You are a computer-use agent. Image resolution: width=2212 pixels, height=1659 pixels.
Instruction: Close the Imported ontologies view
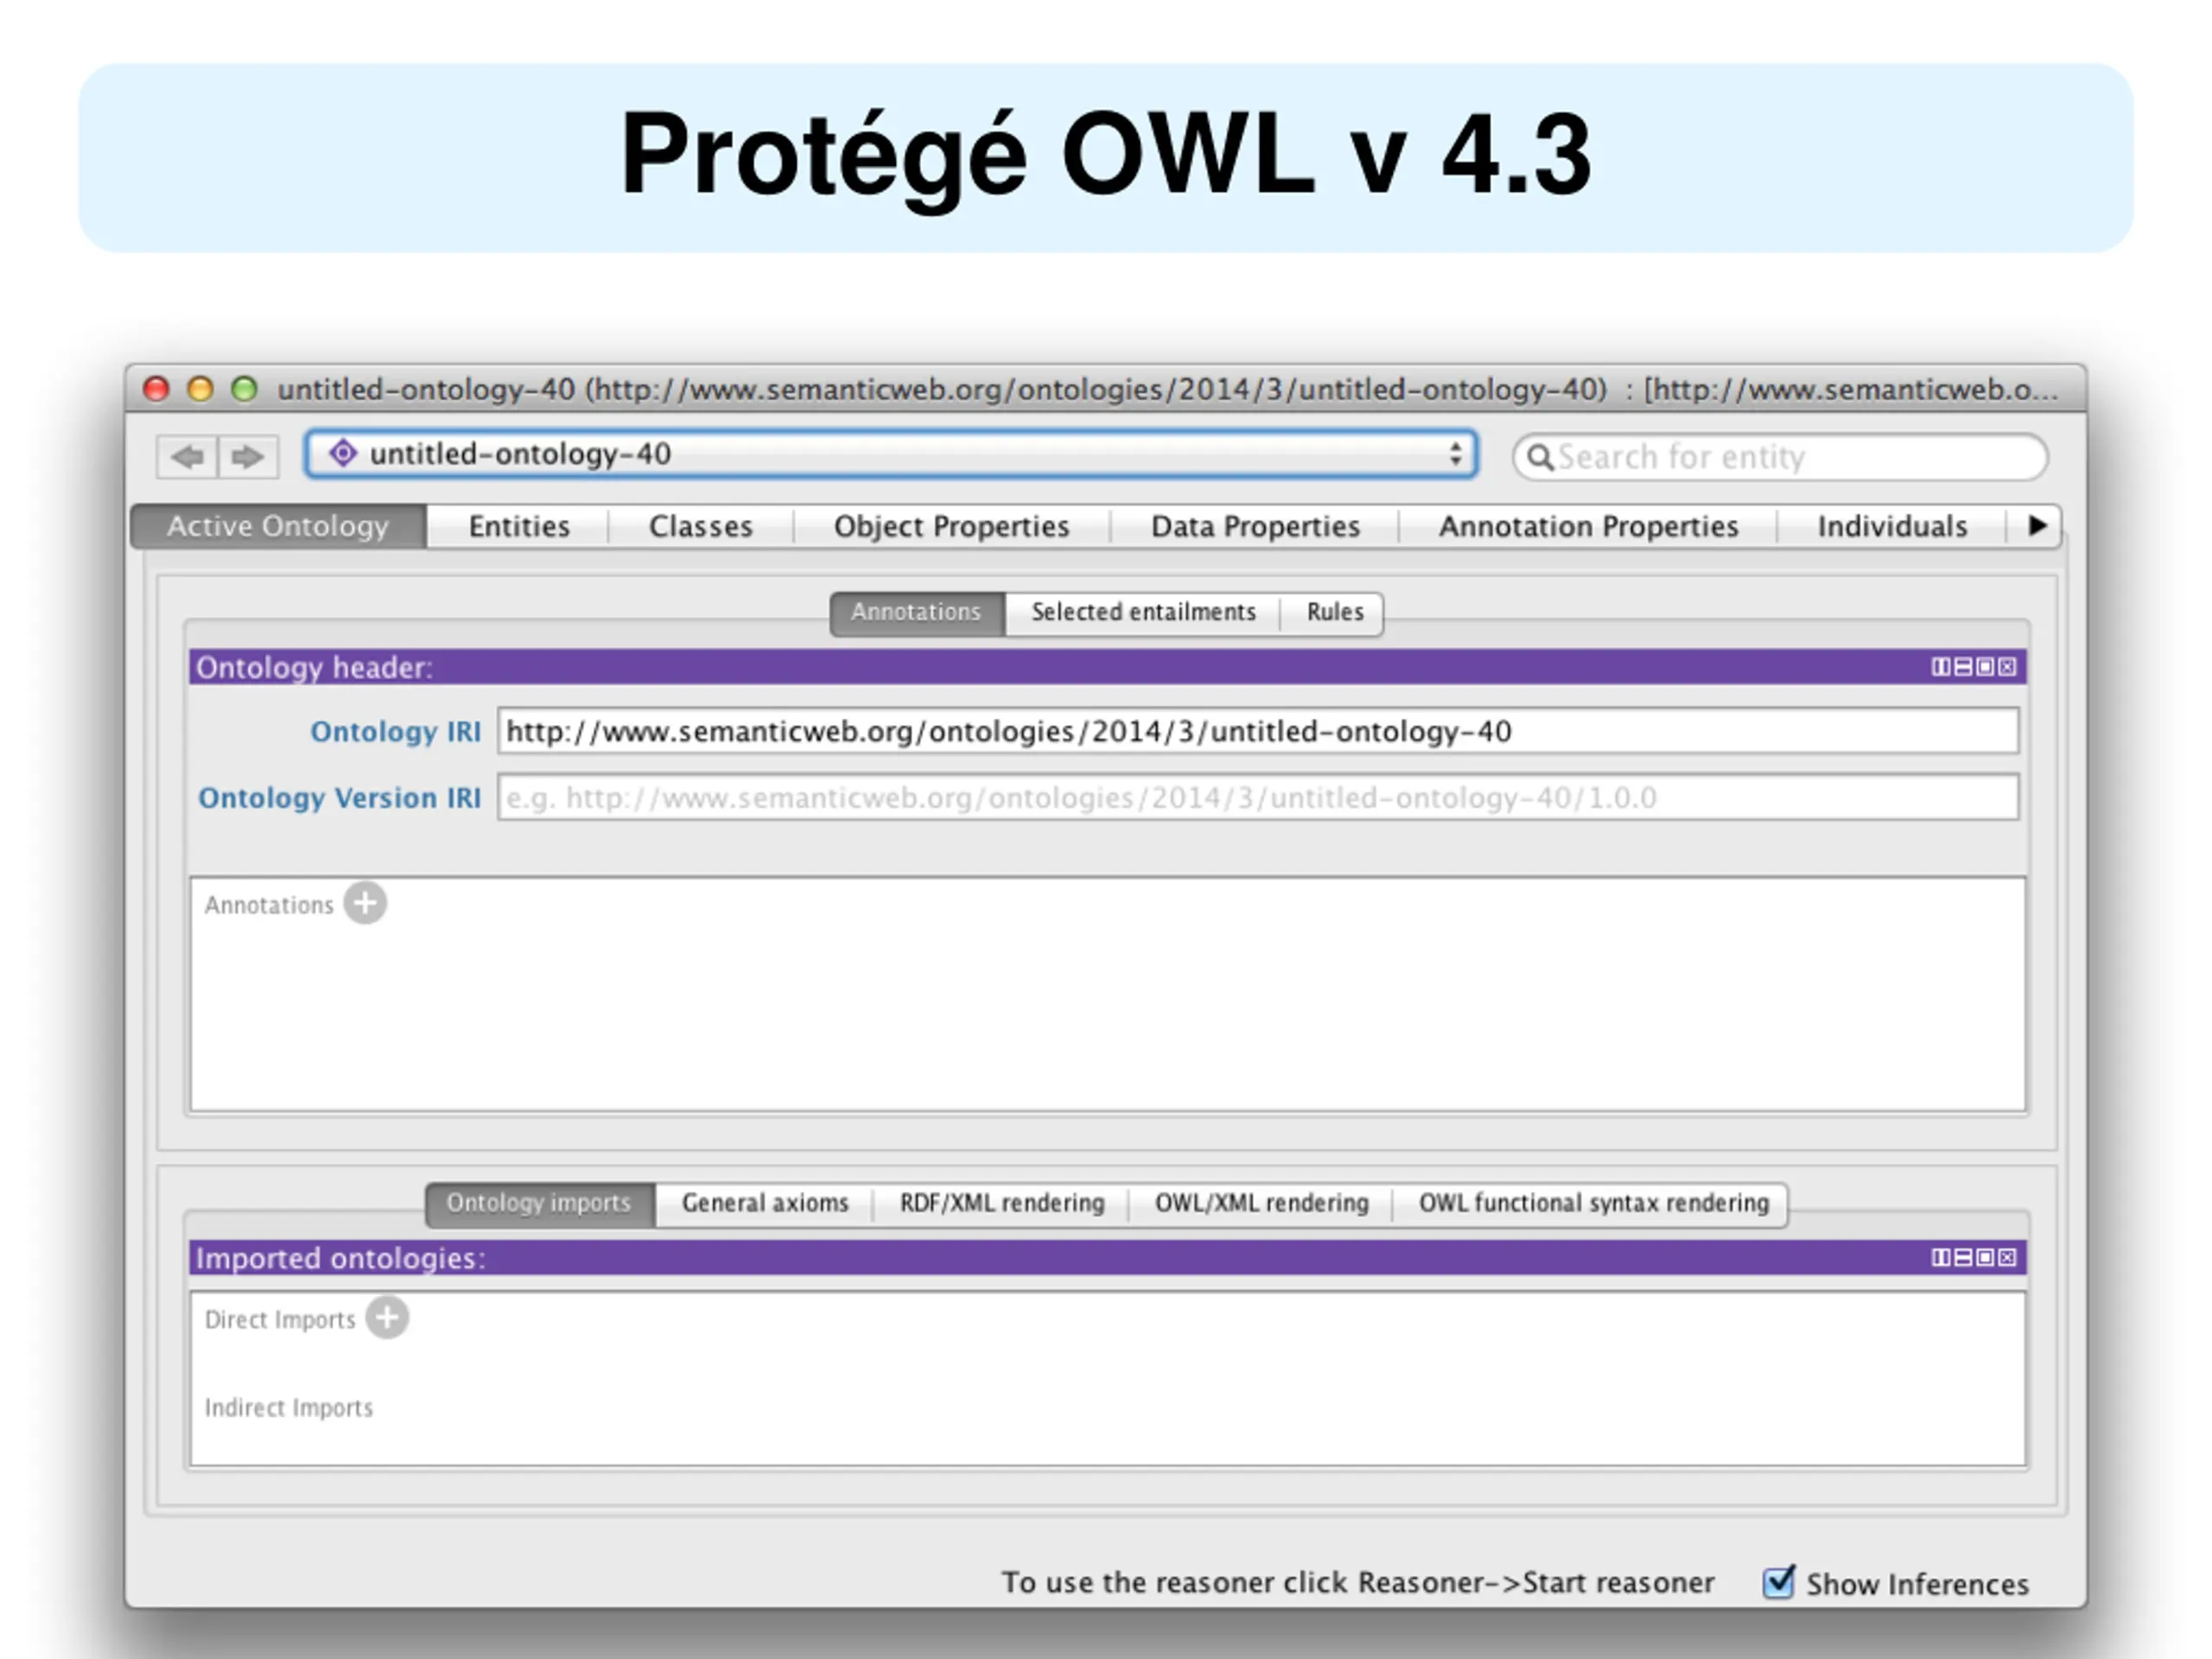click(x=2007, y=1257)
